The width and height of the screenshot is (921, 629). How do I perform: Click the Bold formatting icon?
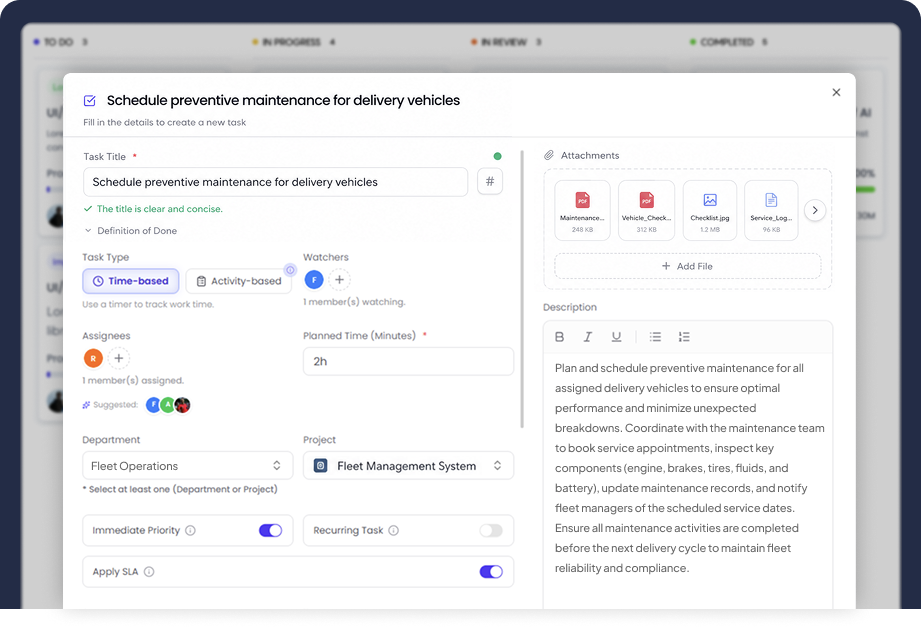pos(559,337)
